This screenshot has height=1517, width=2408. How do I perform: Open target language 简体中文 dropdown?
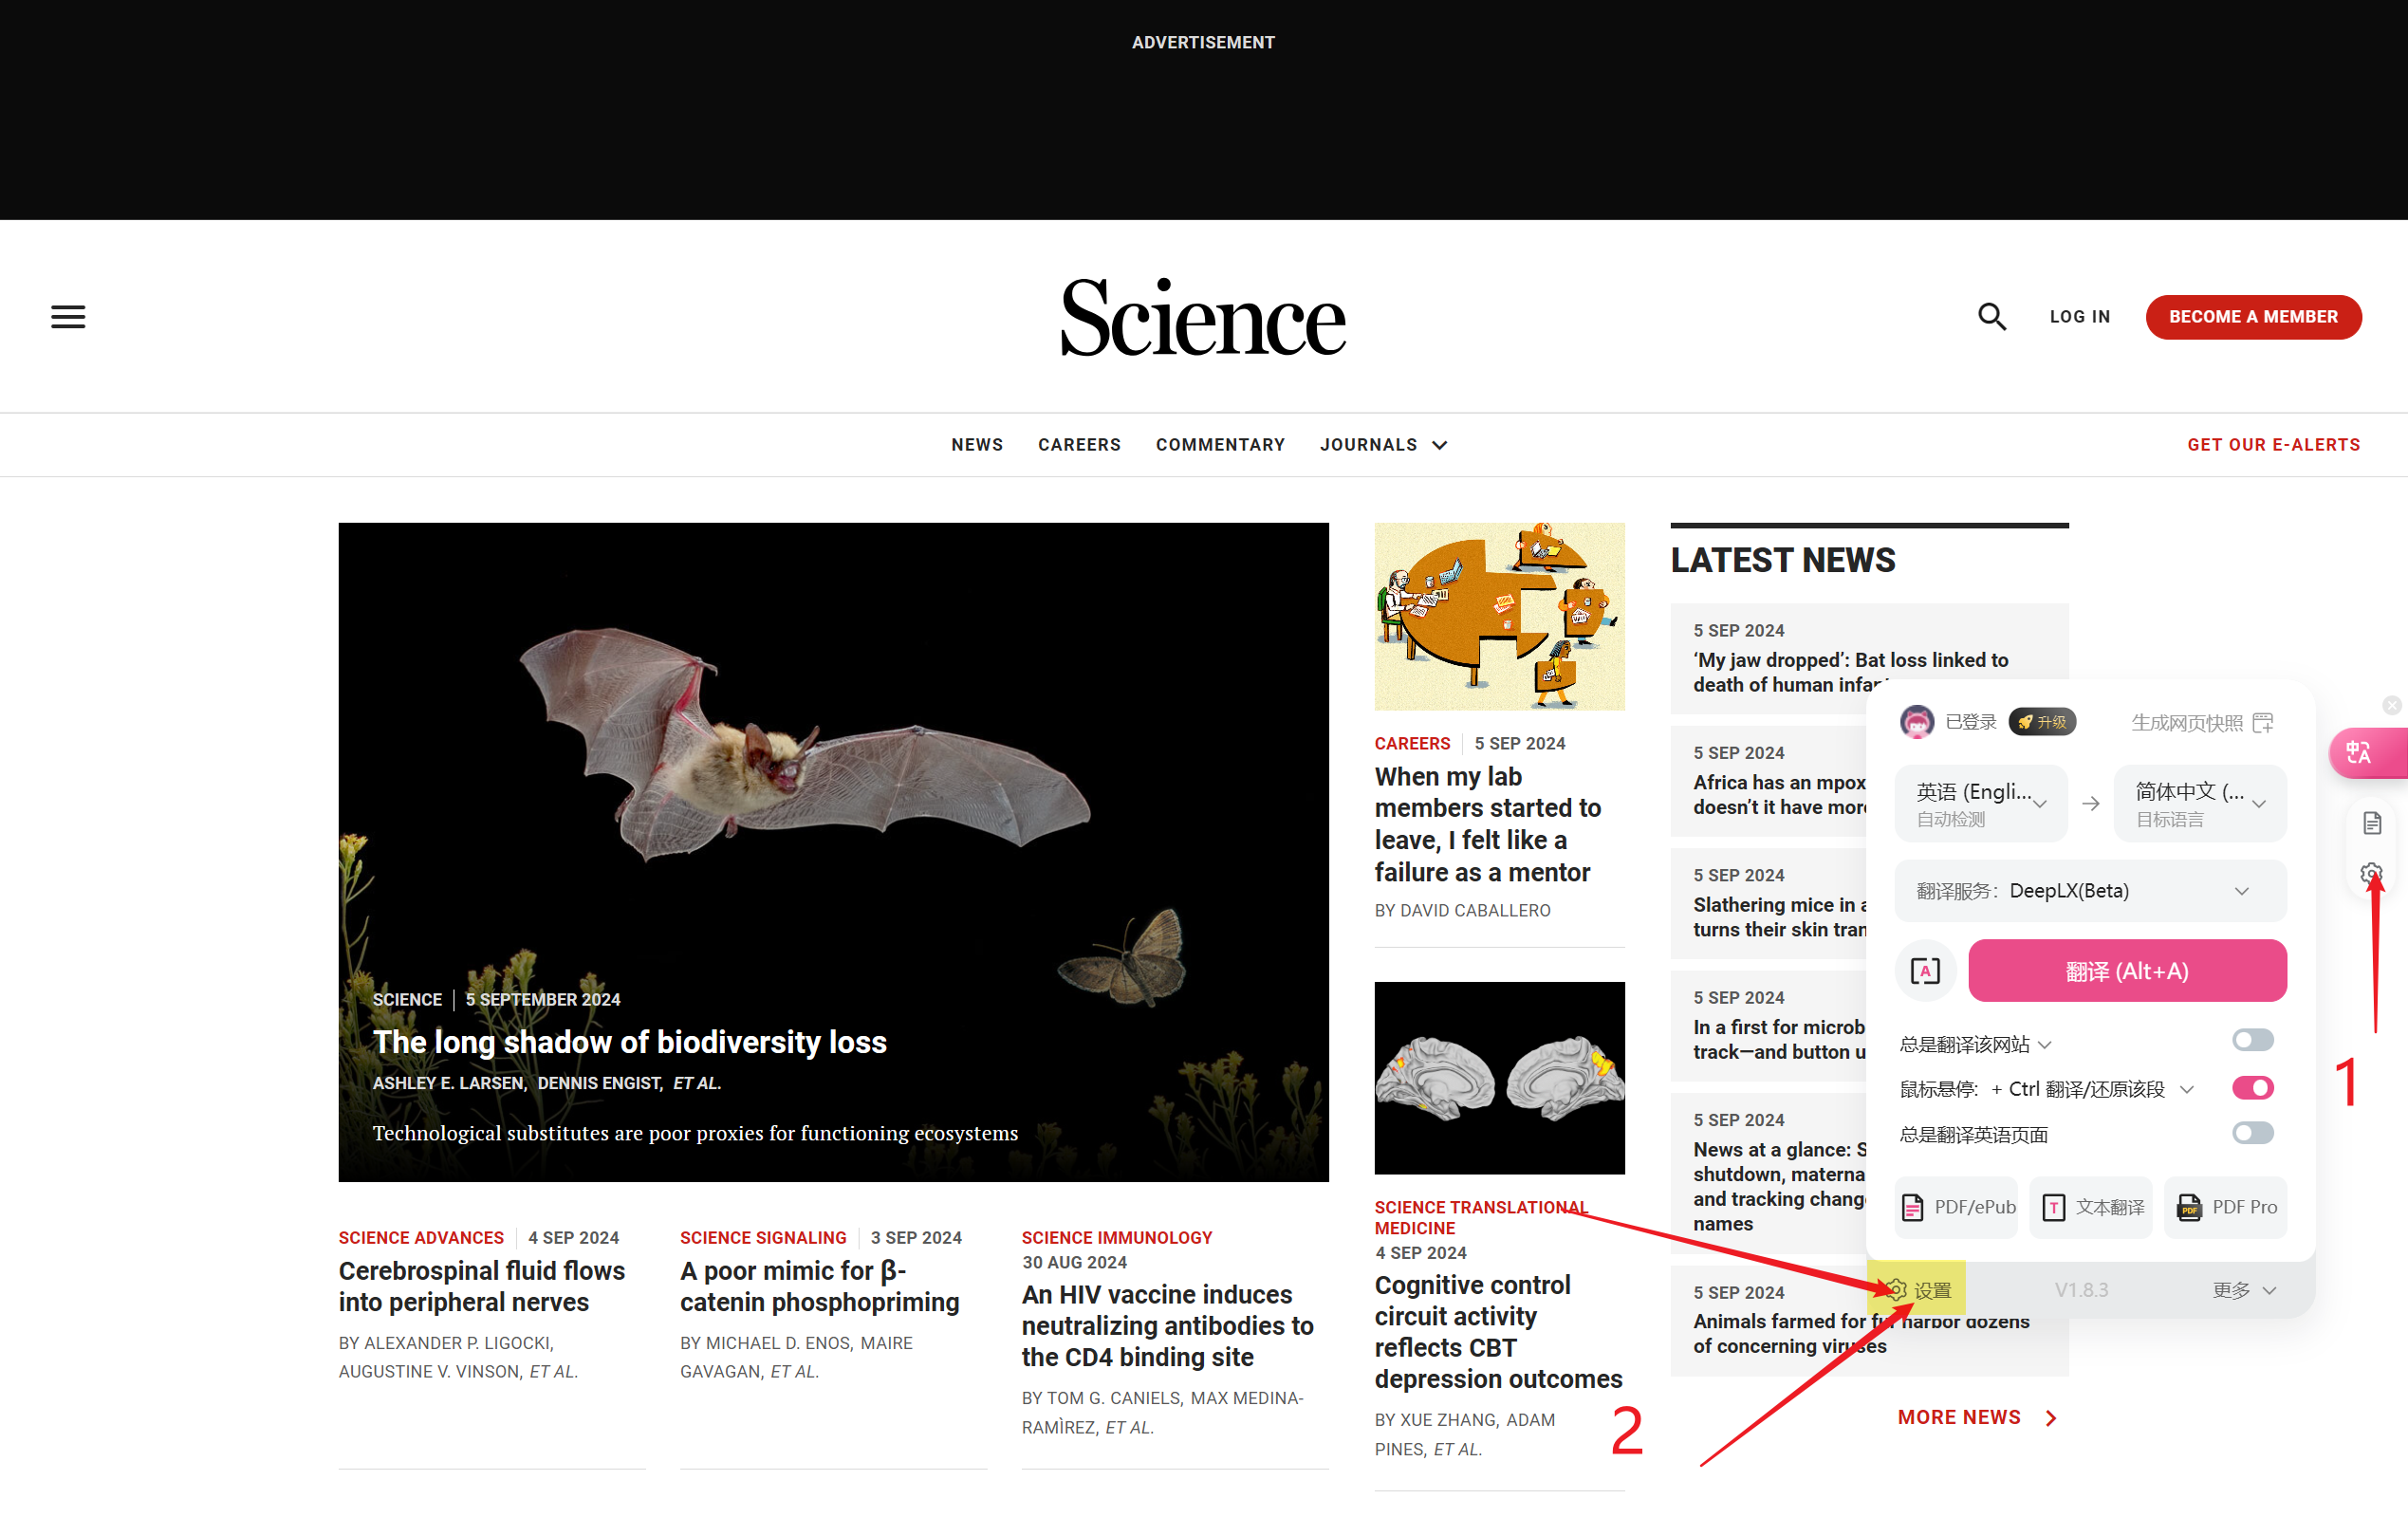tap(2200, 804)
